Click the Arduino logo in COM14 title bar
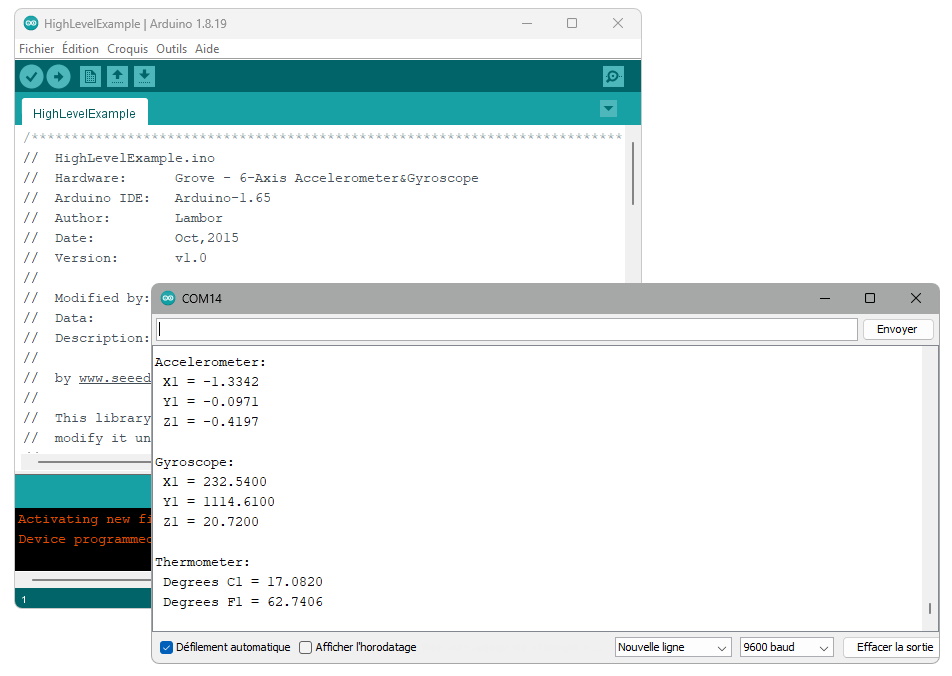This screenshot has width=952, height=676. 168,298
